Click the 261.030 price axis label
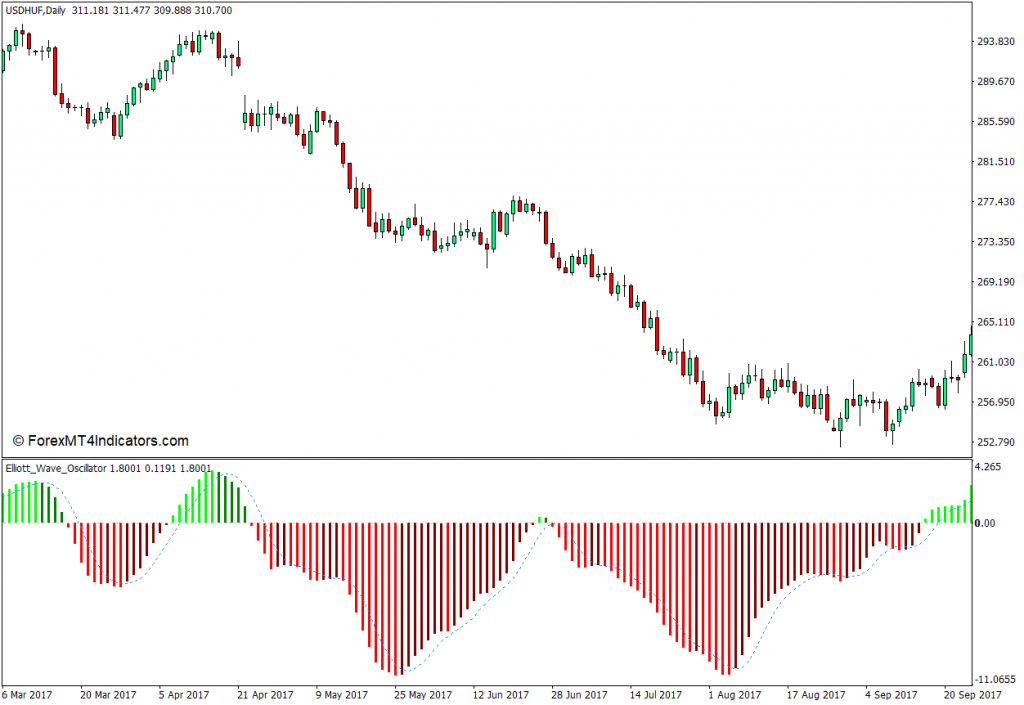The width and height of the screenshot is (1024, 705). pos(996,362)
